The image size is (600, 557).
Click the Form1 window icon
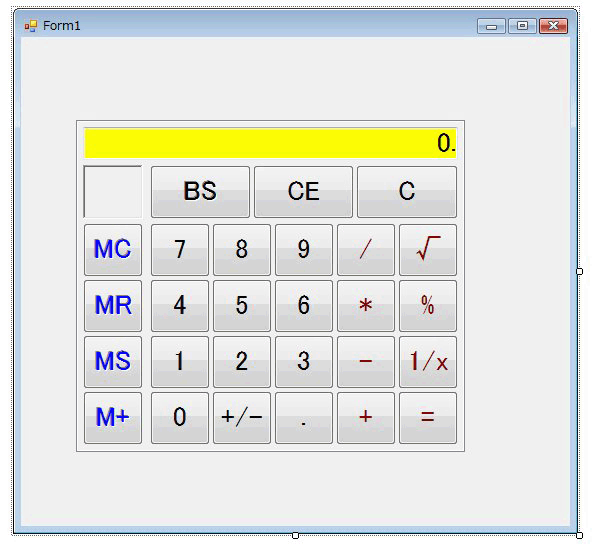[x=31, y=26]
